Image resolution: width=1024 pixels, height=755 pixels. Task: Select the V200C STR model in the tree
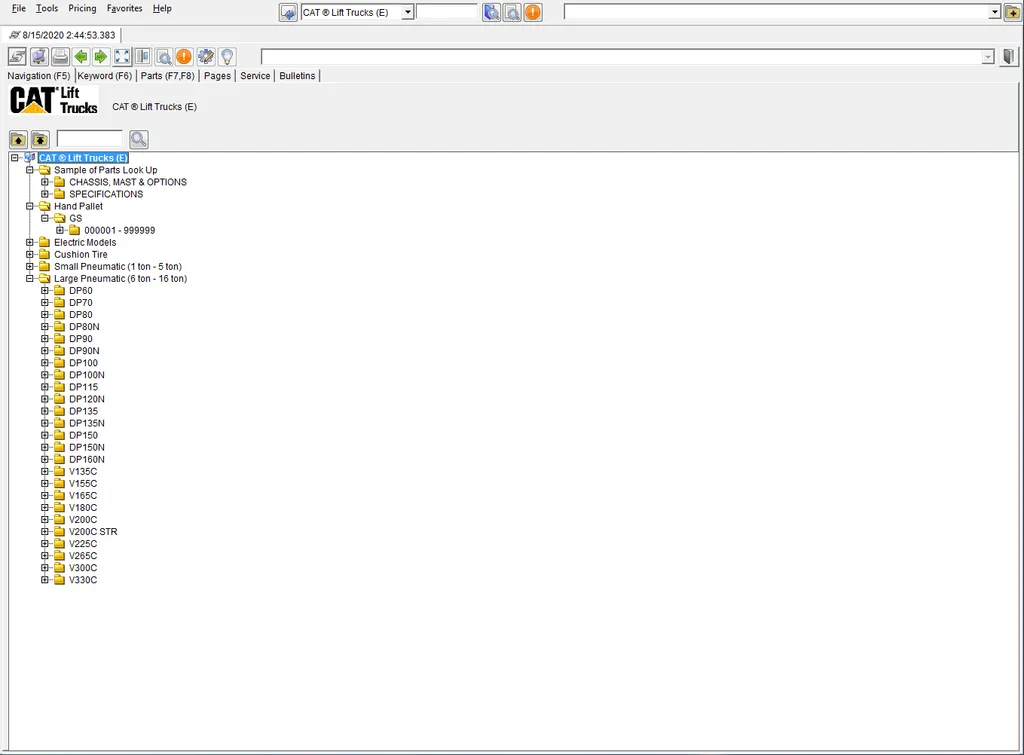coord(93,532)
